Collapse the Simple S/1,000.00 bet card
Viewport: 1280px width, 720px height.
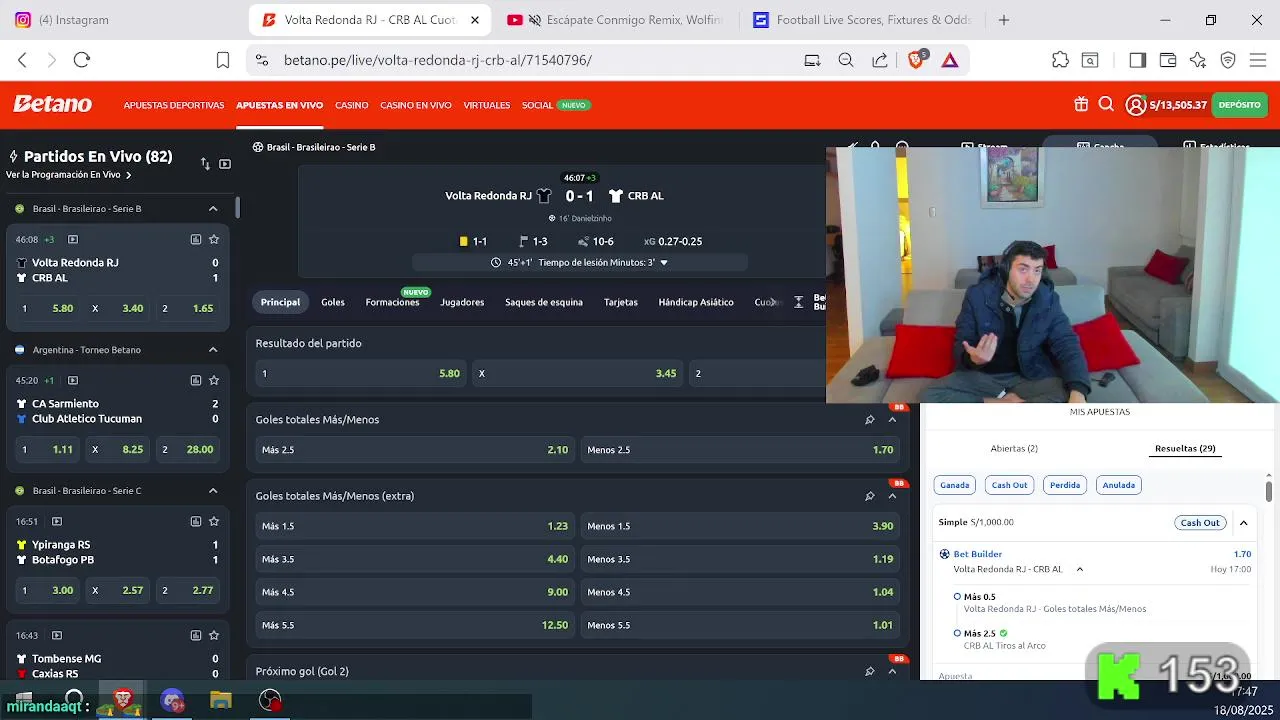point(1243,522)
